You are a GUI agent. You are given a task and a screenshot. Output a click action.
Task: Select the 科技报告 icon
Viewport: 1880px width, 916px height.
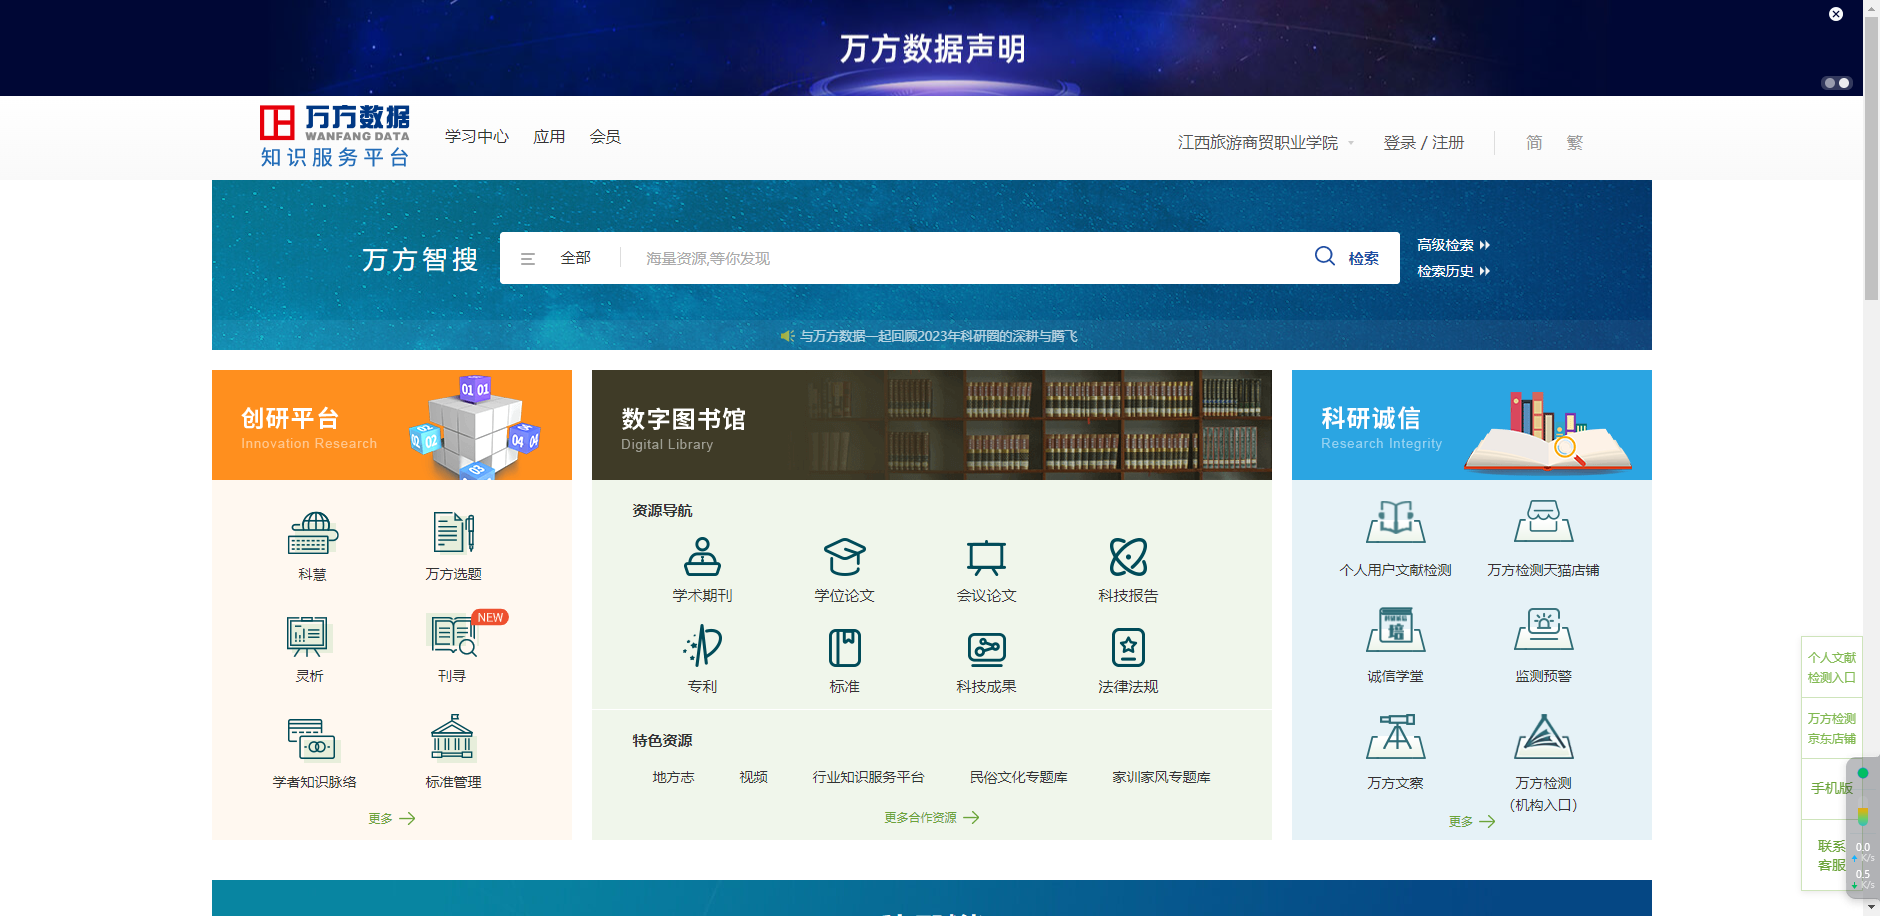[x=1128, y=557]
